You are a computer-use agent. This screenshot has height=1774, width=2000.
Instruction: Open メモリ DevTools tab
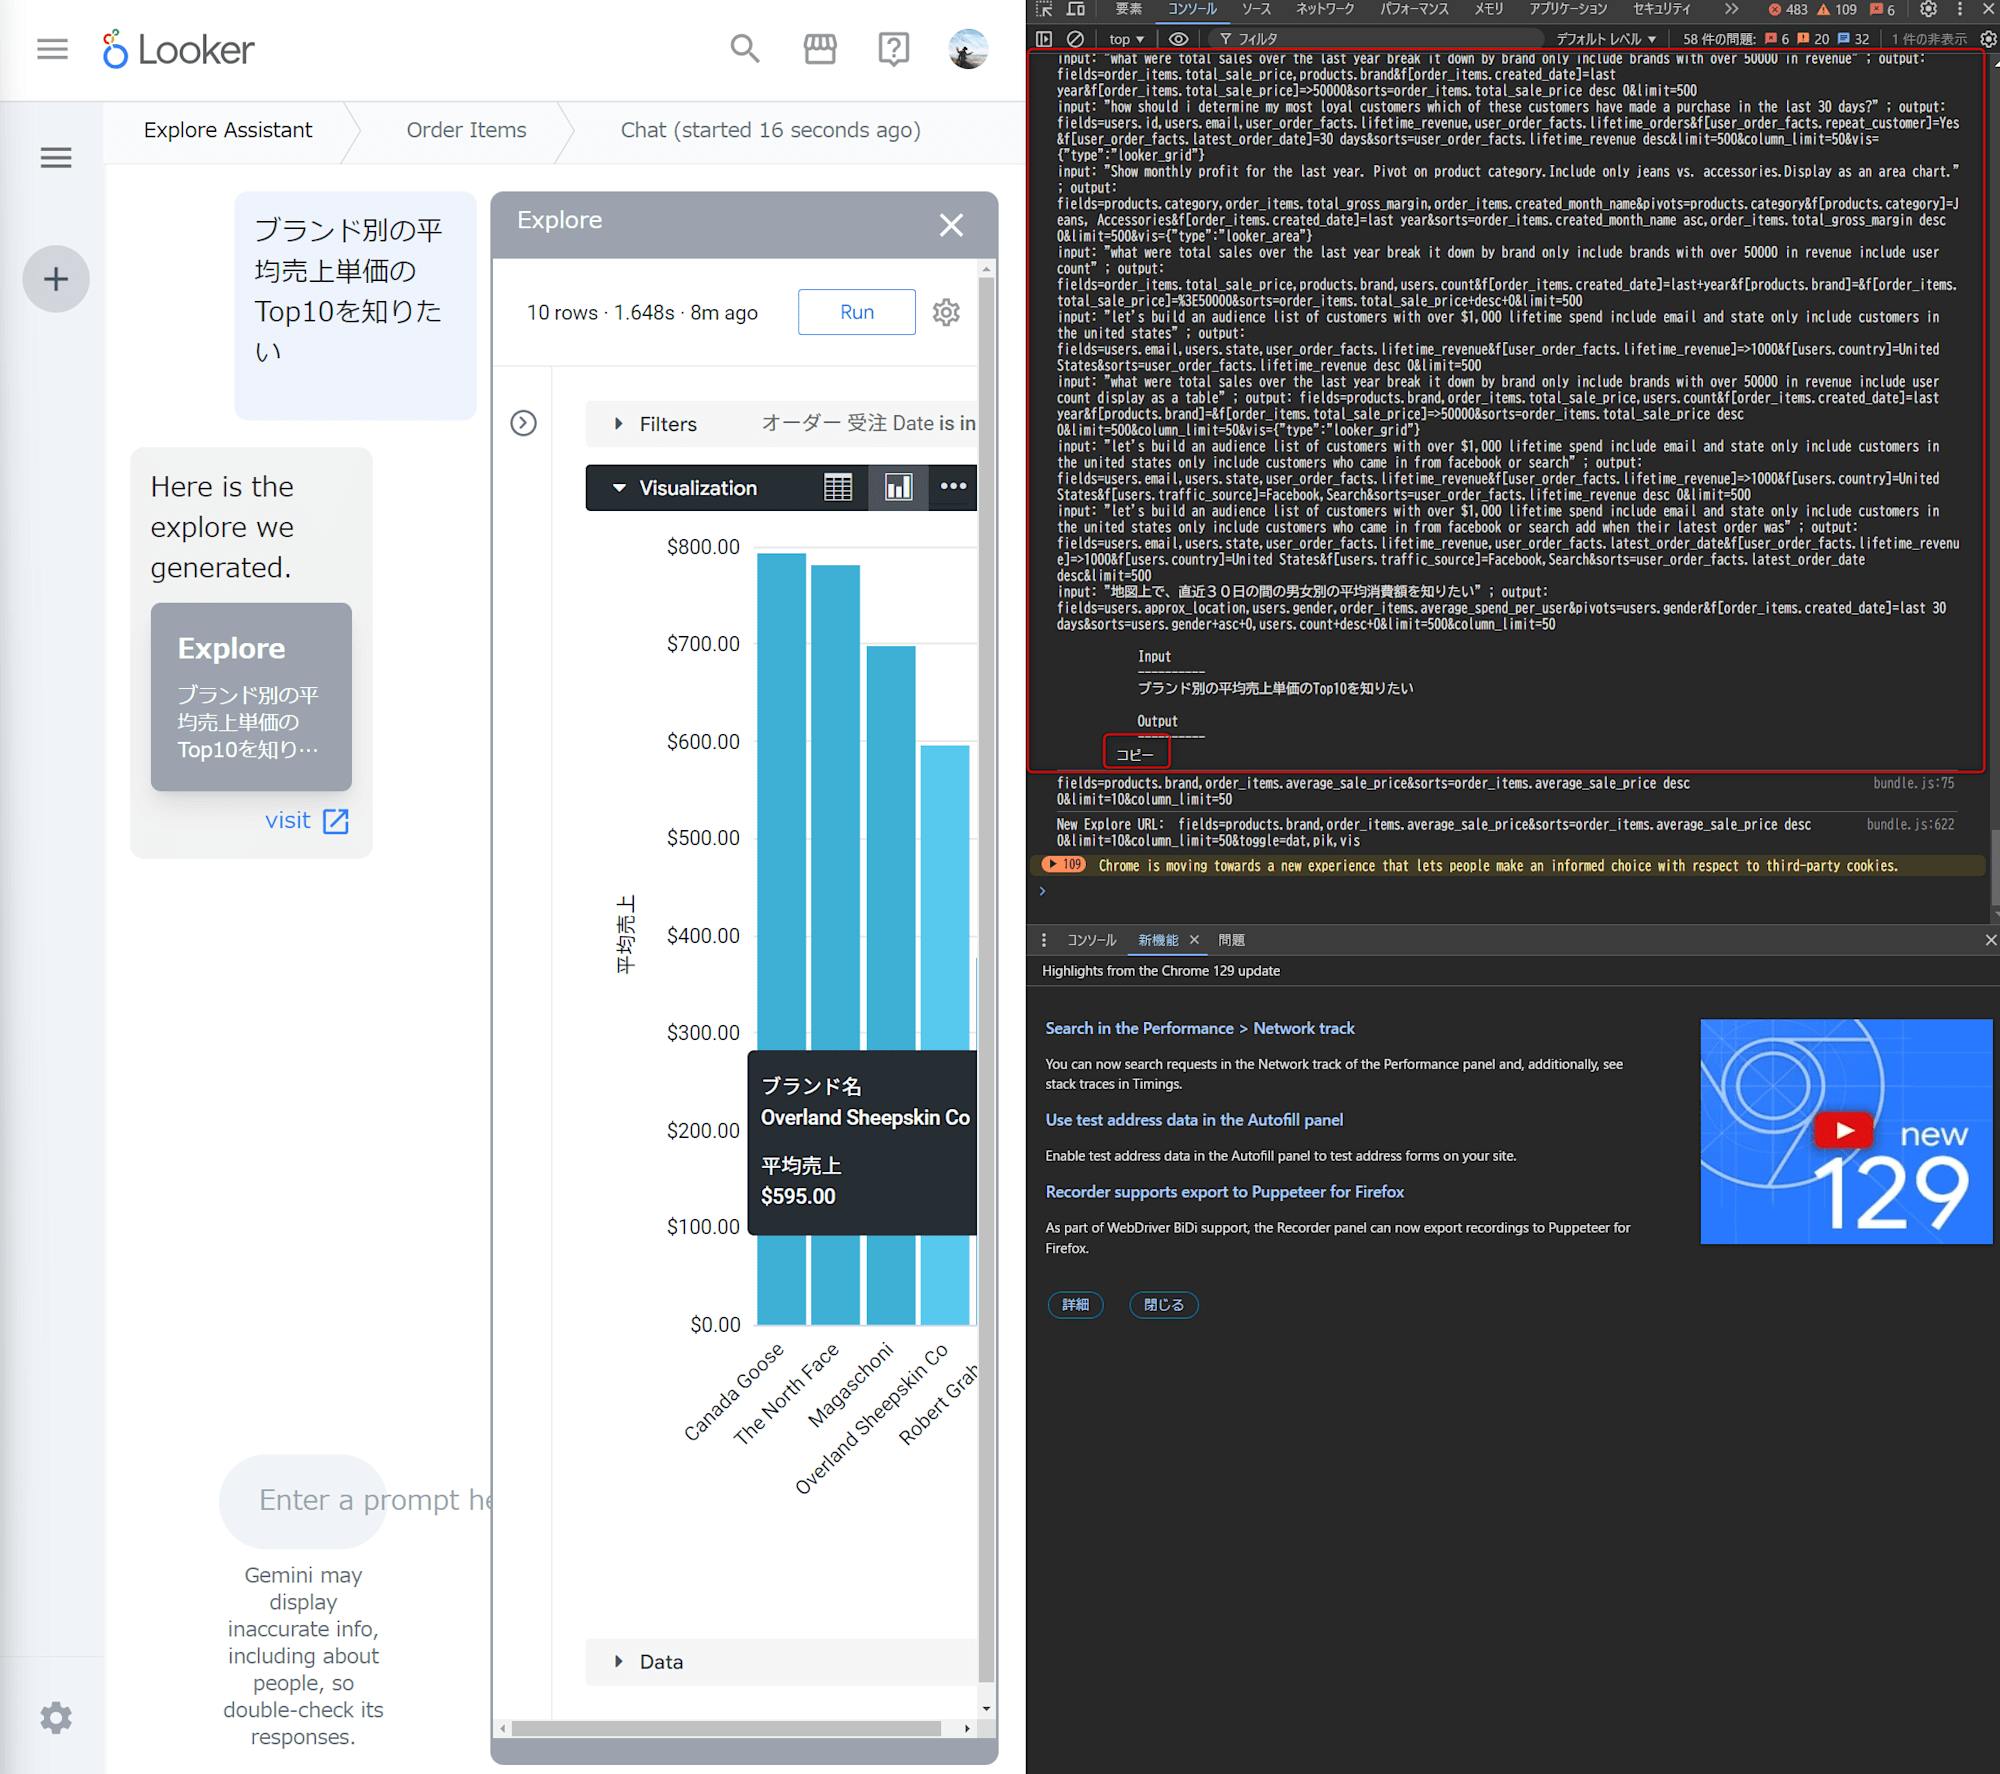pyautogui.click(x=1489, y=9)
